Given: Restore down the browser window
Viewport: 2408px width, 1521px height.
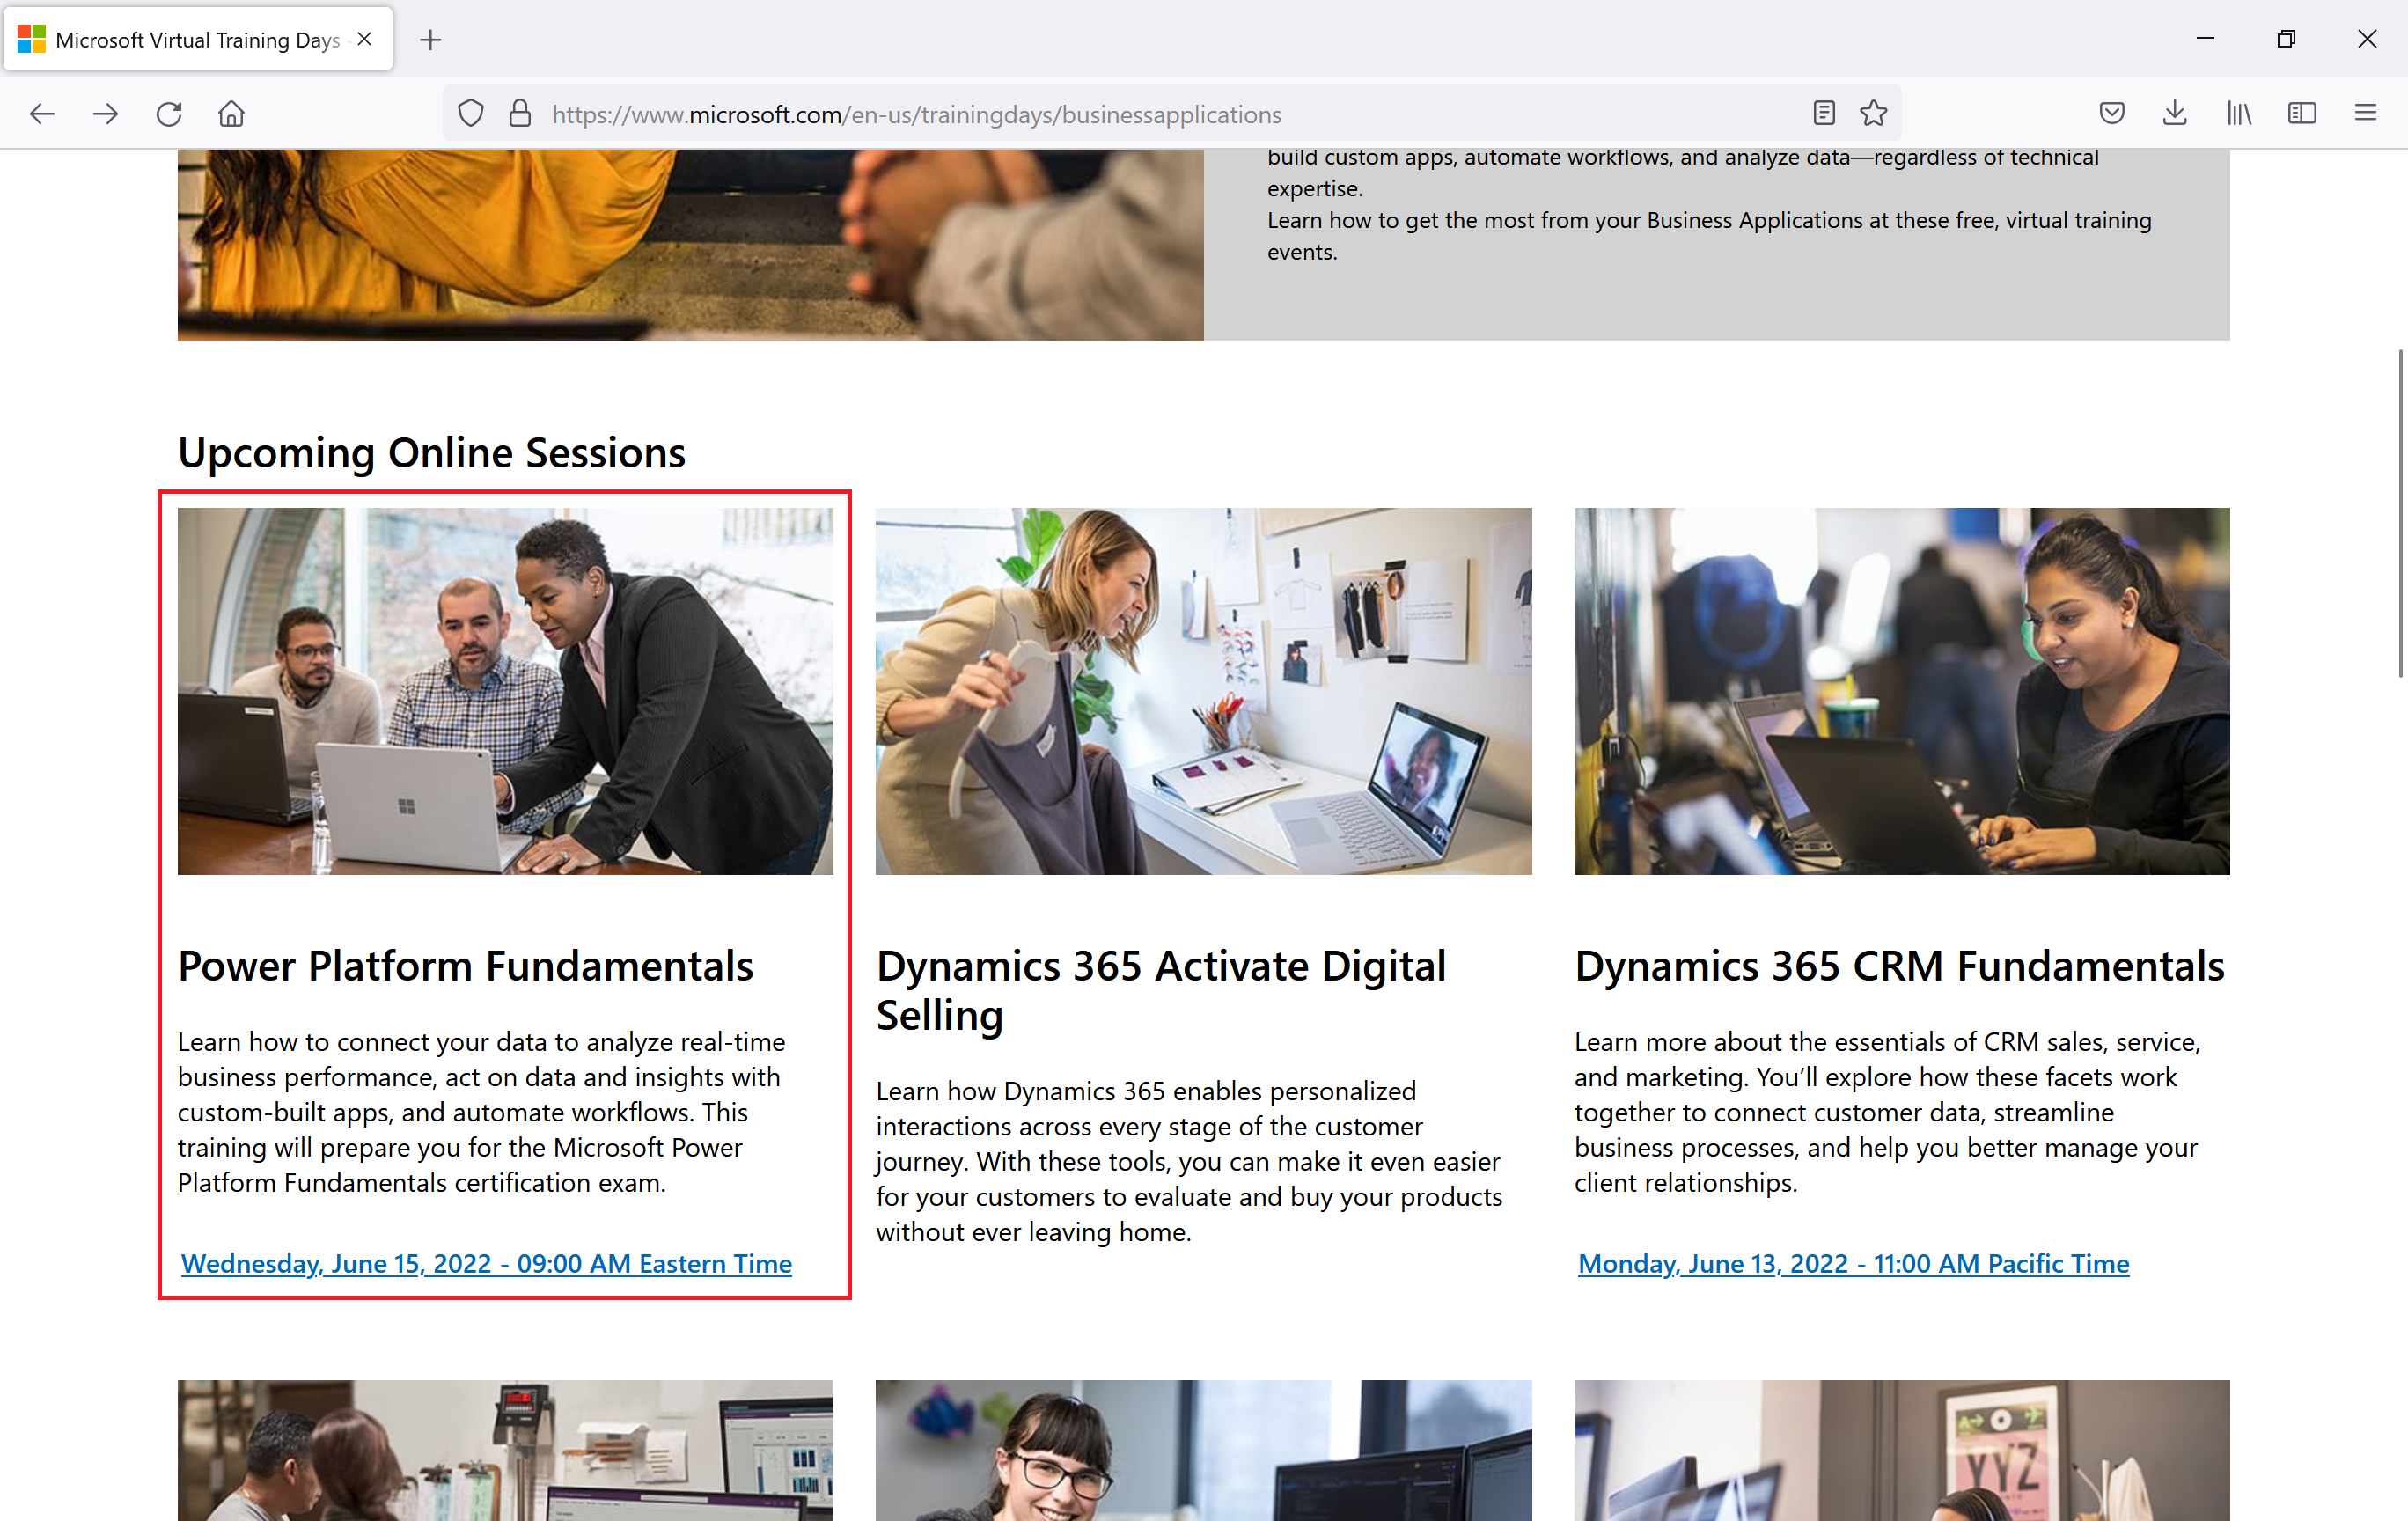Looking at the screenshot, I should coord(2286,39).
